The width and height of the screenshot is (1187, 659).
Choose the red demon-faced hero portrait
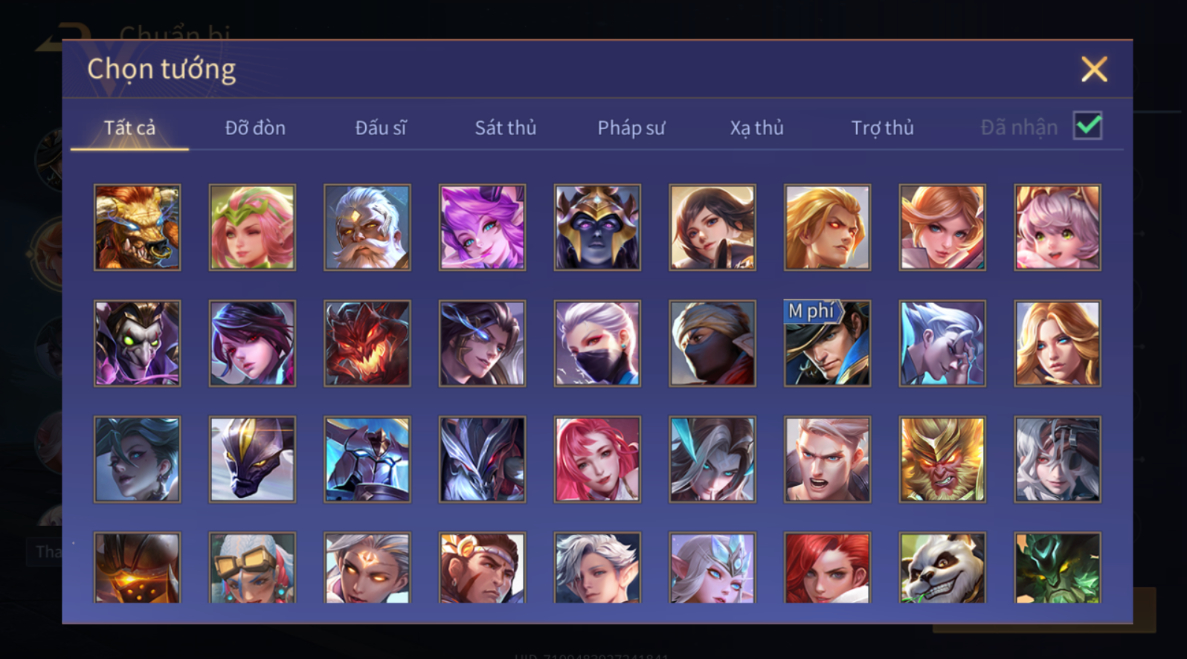pos(367,343)
